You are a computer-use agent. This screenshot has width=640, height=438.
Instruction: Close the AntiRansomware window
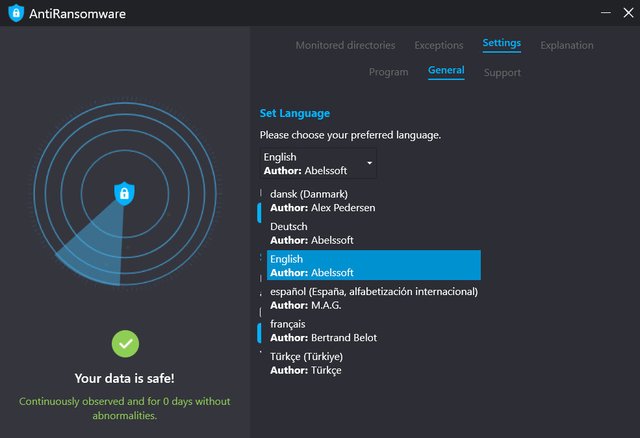(629, 13)
